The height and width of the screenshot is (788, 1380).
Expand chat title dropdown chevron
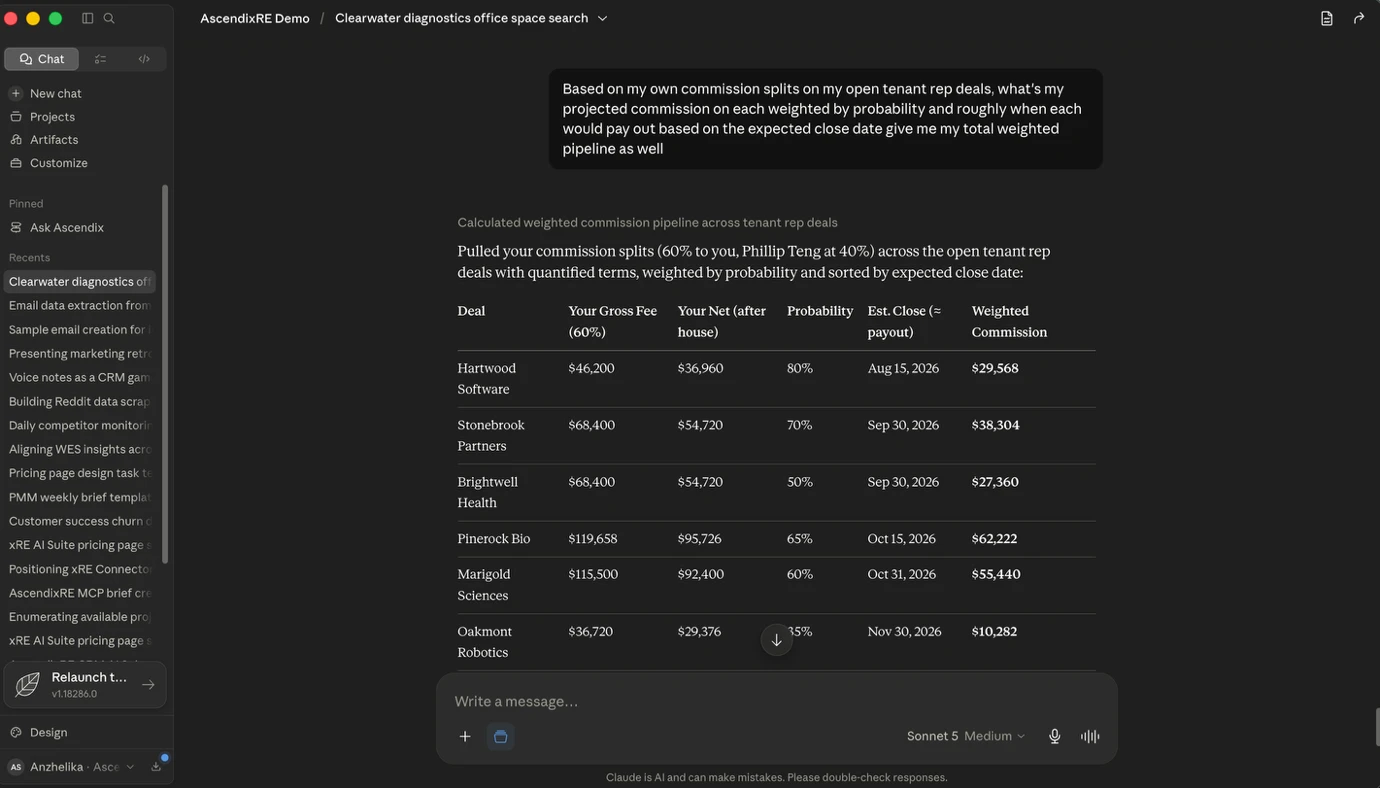602,18
